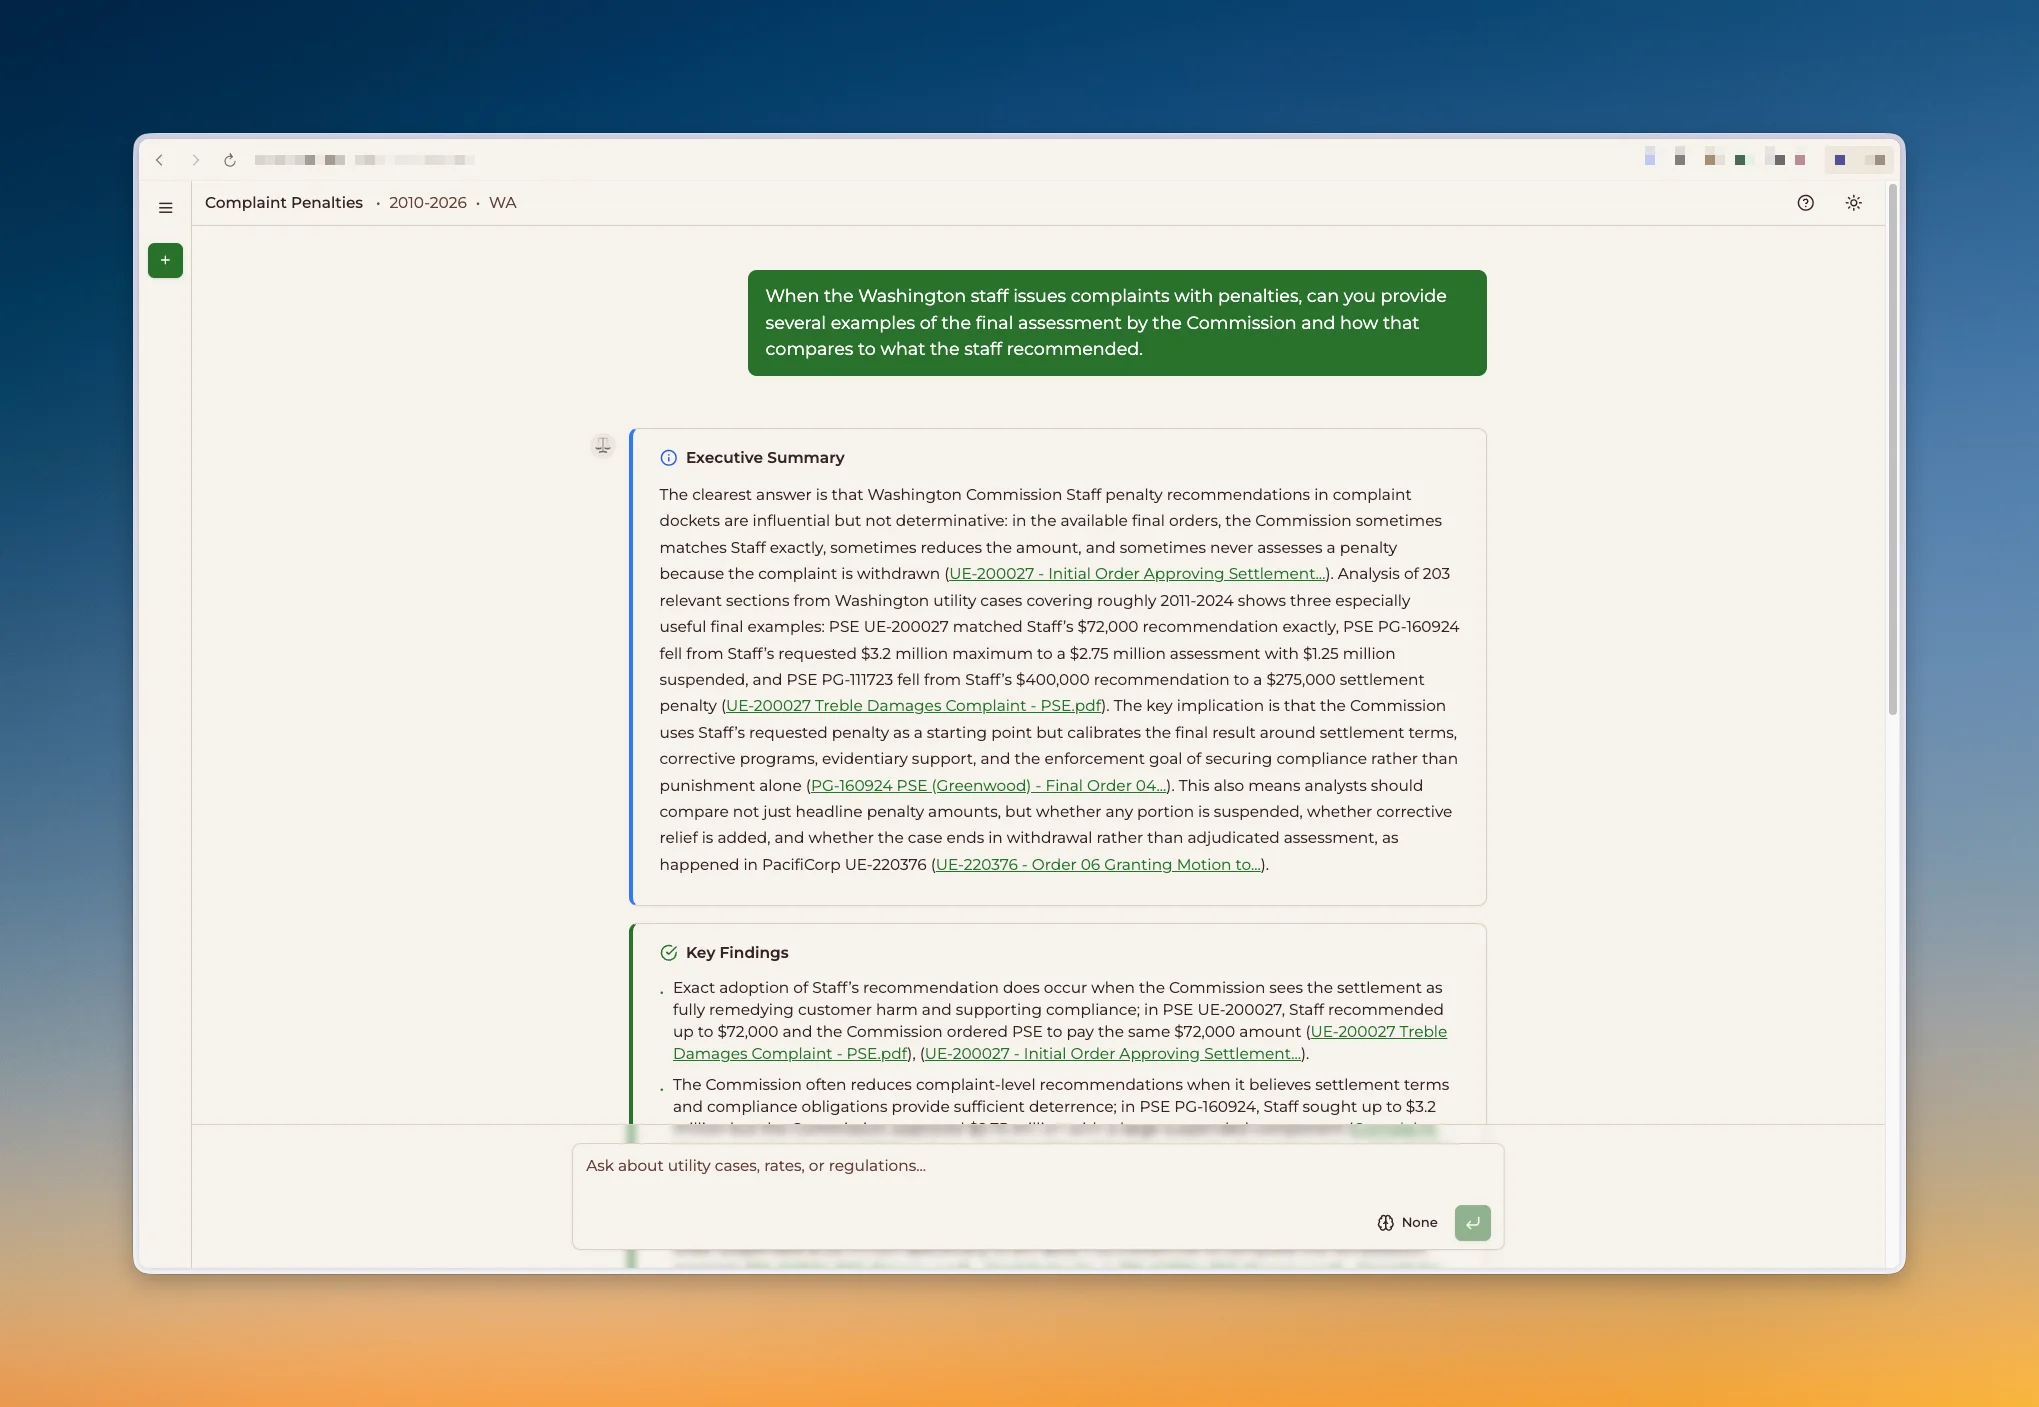Toggle light mode with the sun icon
The image size is (2039, 1407).
pyautogui.click(x=1853, y=202)
